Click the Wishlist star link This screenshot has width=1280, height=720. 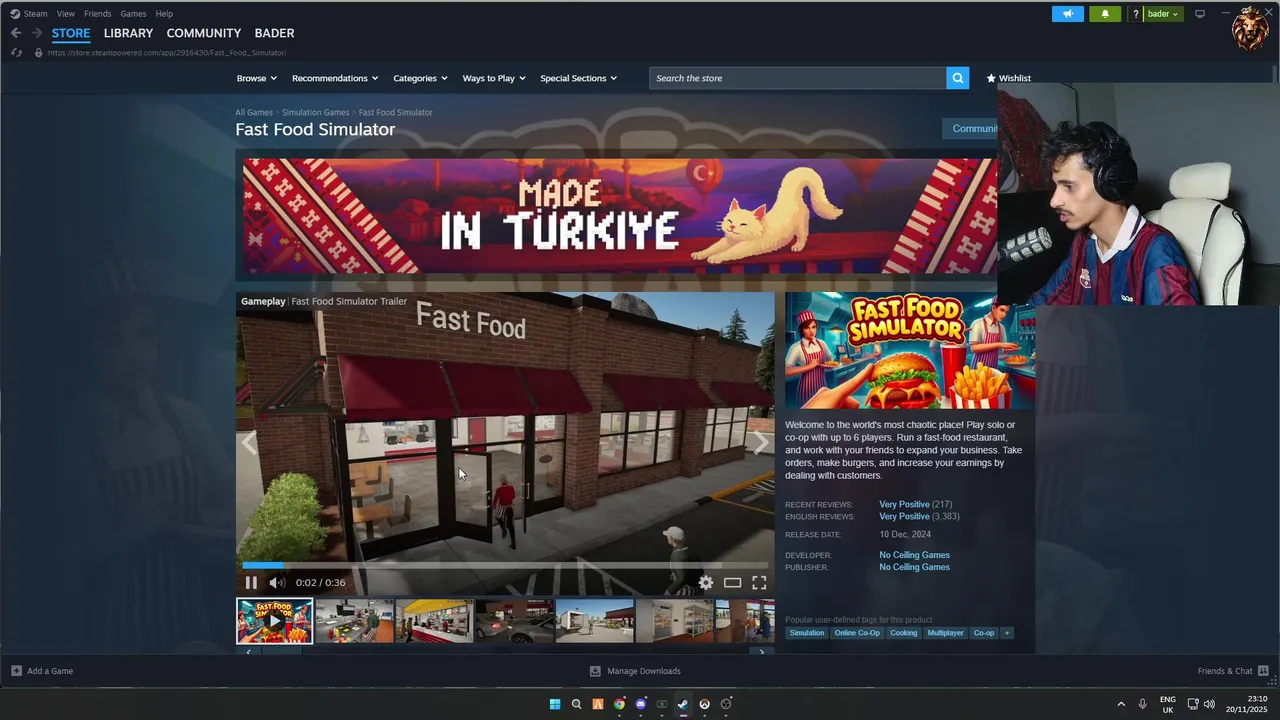tap(1008, 78)
